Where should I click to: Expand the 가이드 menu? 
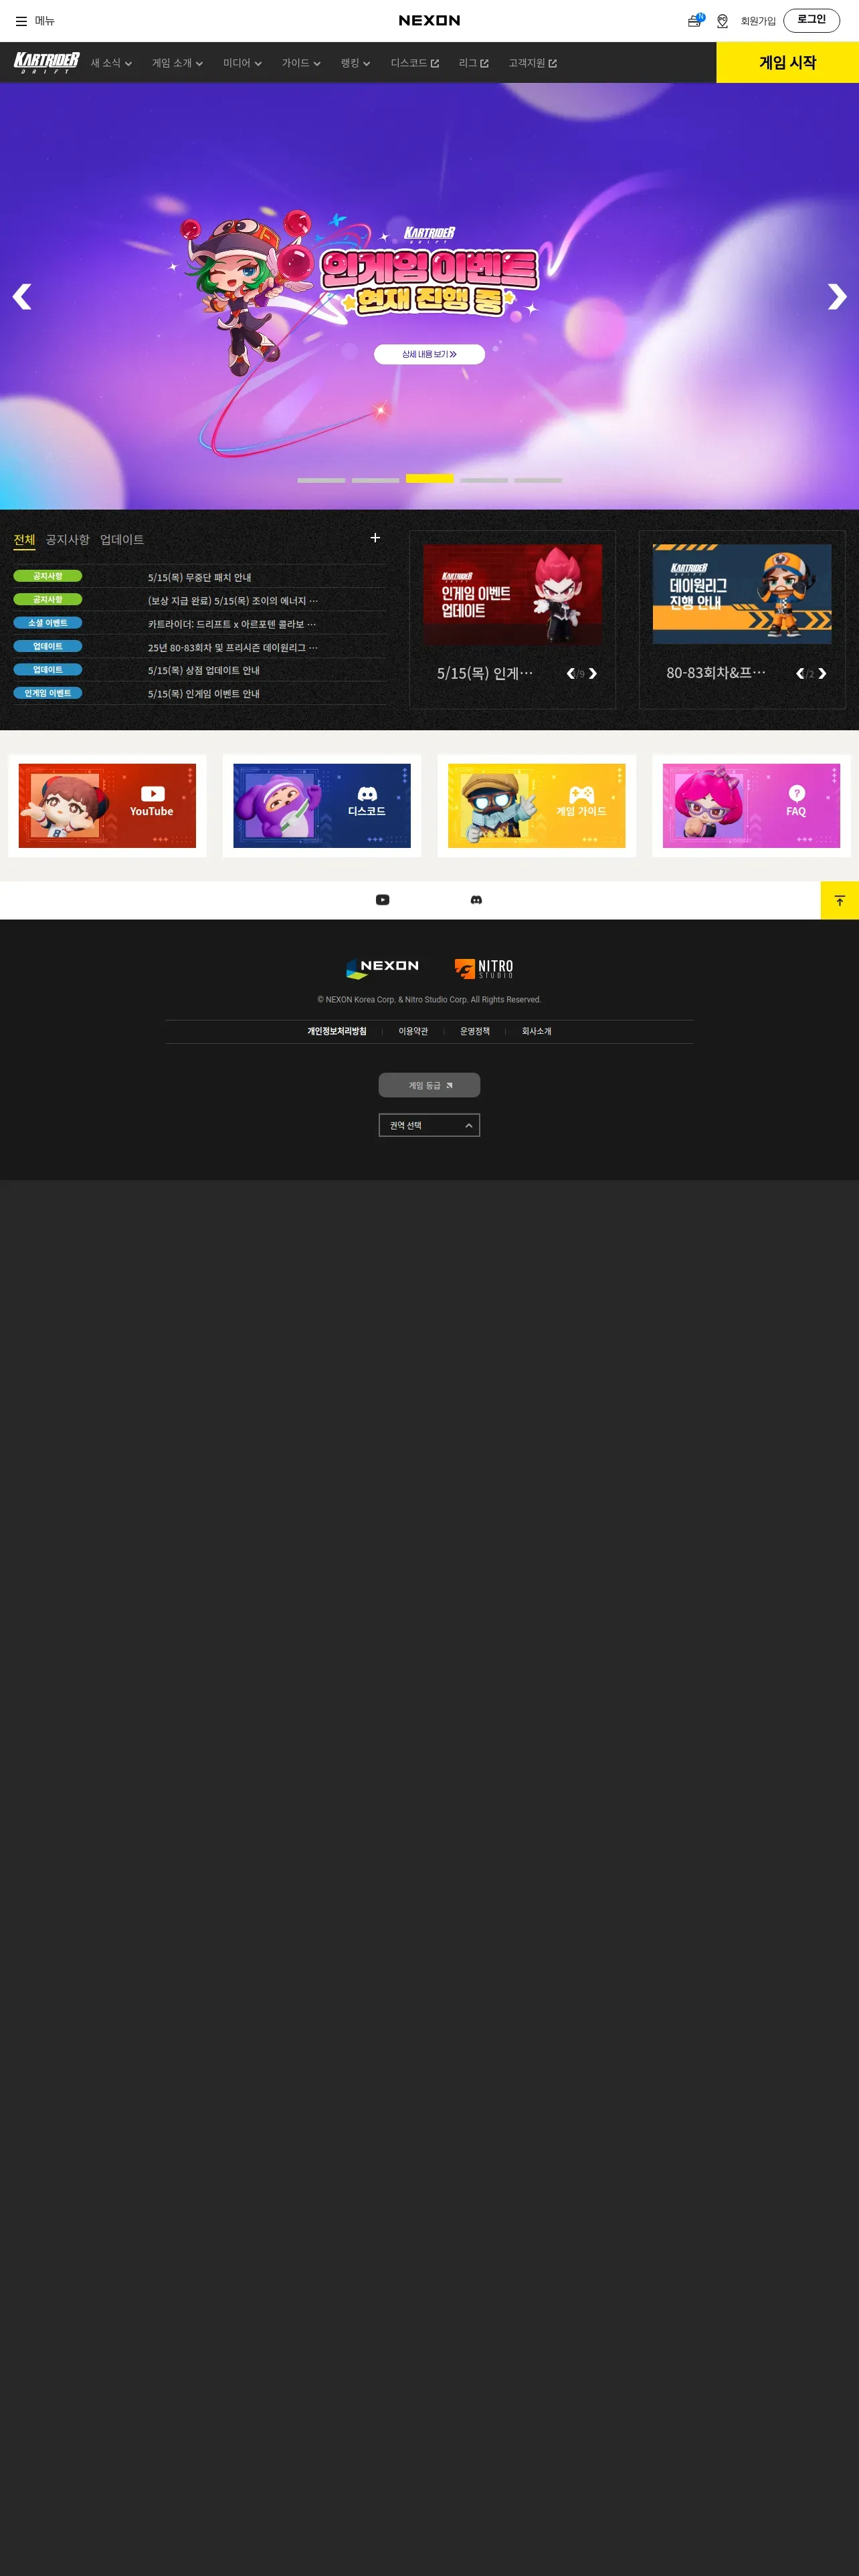(301, 63)
